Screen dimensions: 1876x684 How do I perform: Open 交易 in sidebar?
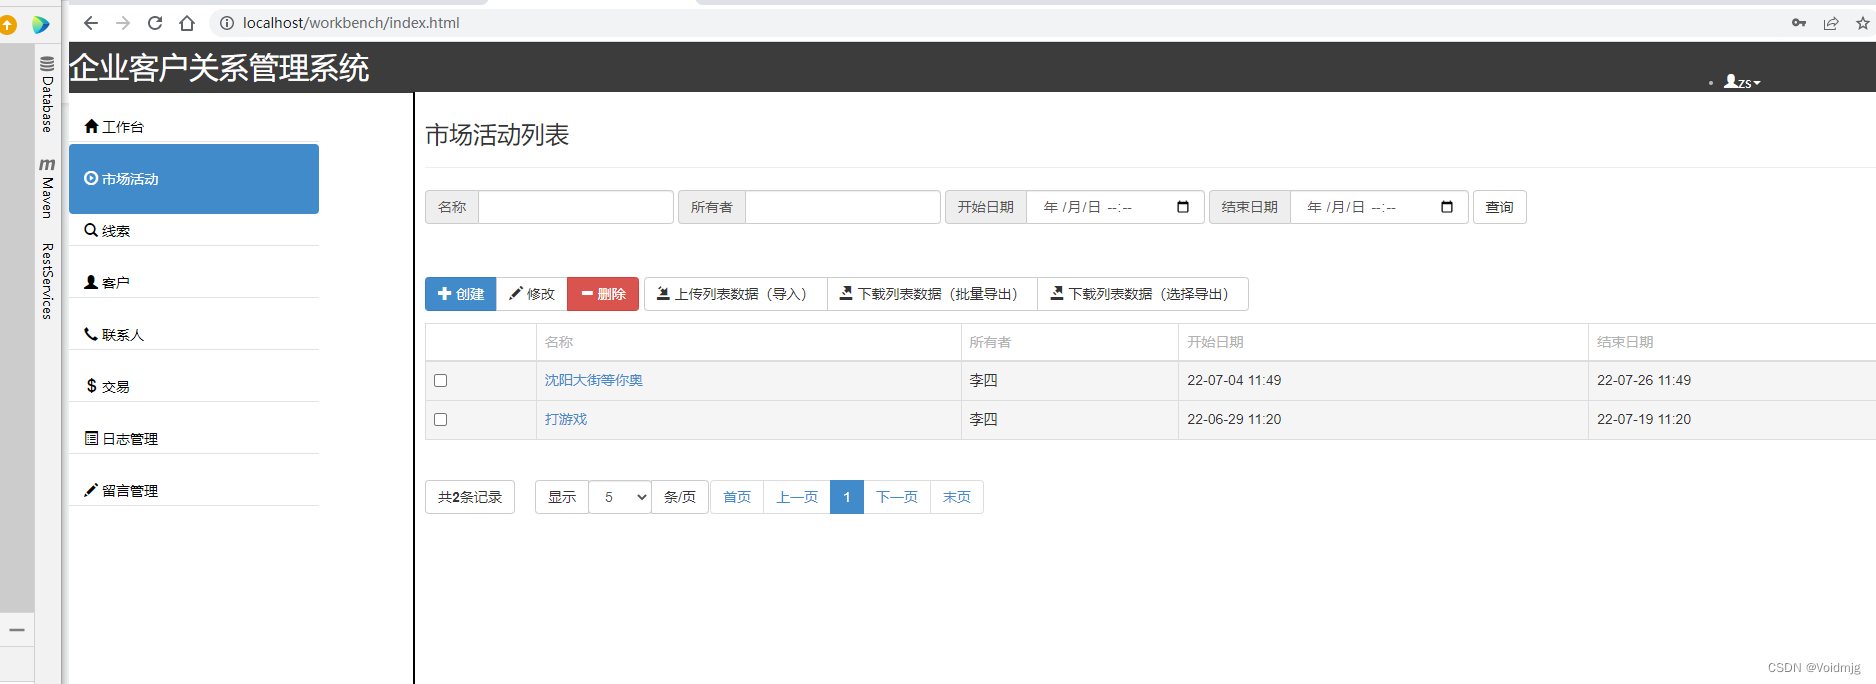click(x=107, y=387)
